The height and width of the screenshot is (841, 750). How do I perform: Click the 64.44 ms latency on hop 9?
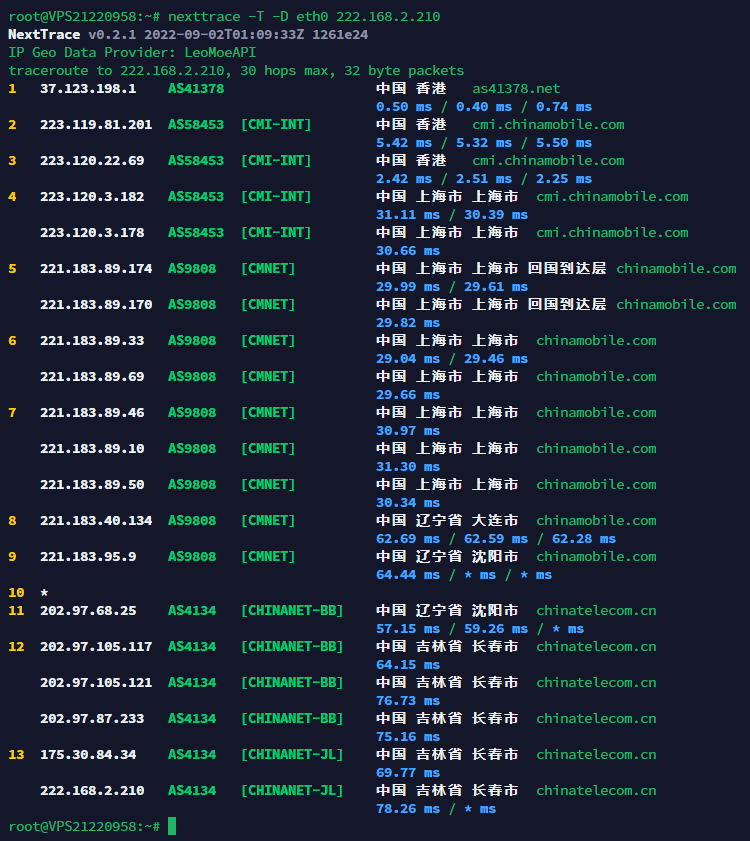tap(408, 574)
